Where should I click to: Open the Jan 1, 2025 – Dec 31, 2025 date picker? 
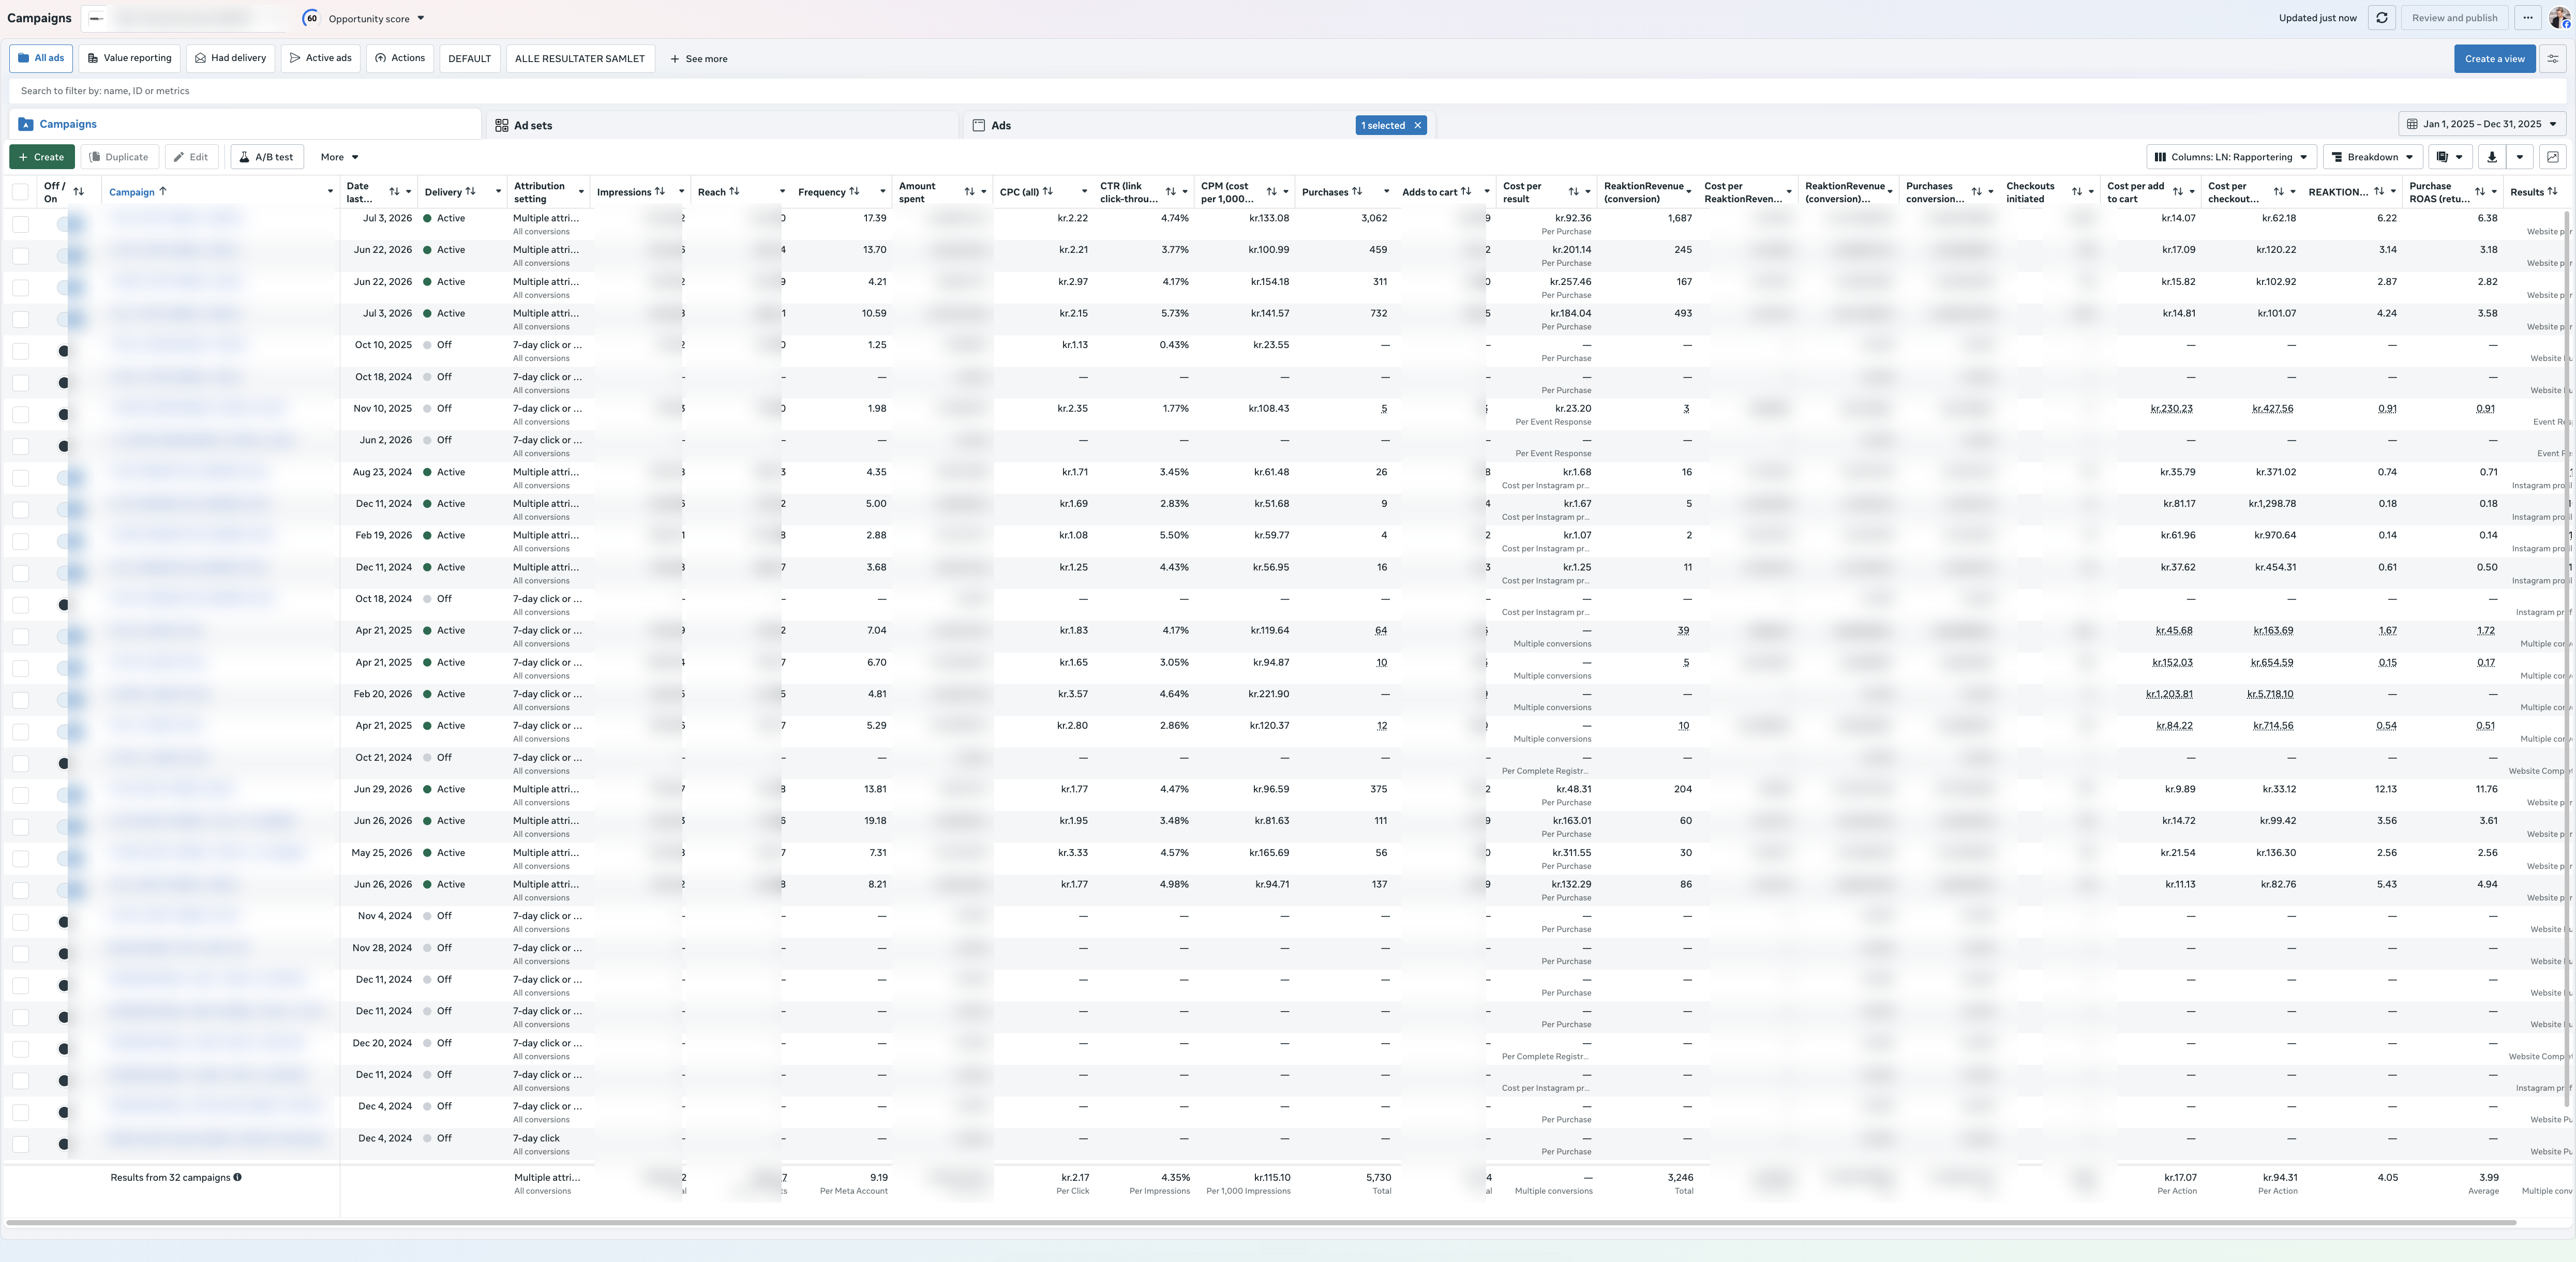pos(2482,124)
